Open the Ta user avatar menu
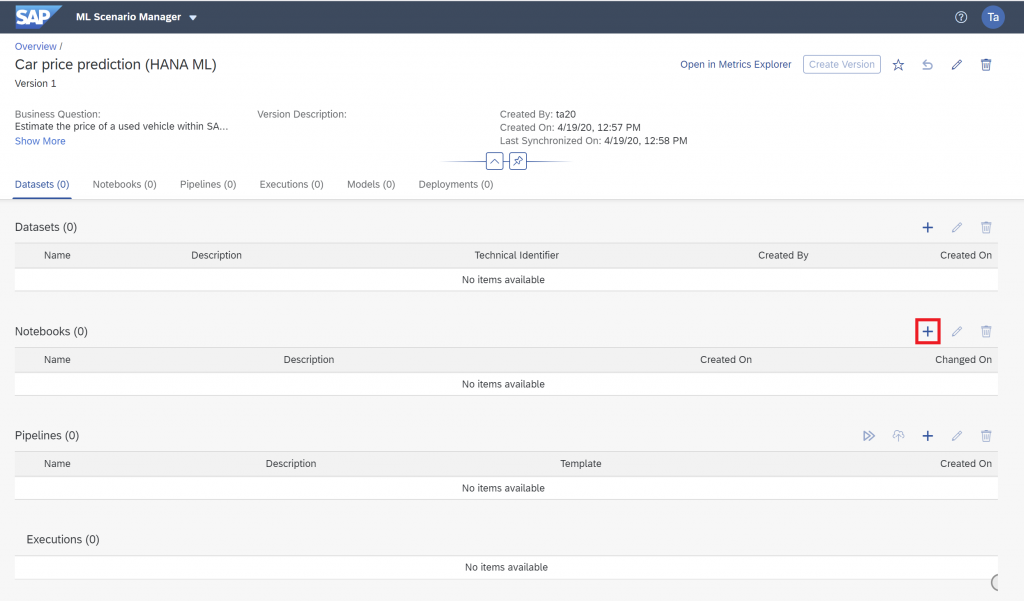 click(993, 17)
